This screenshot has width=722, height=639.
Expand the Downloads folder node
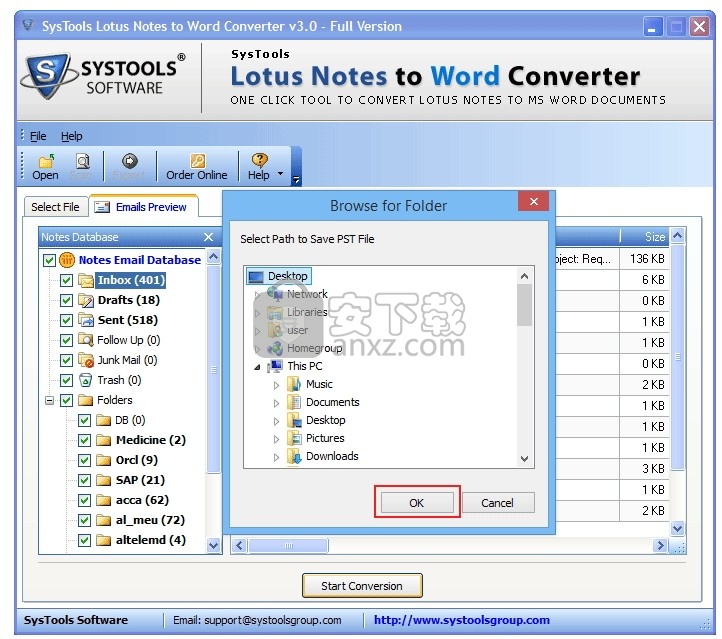tap(276, 457)
